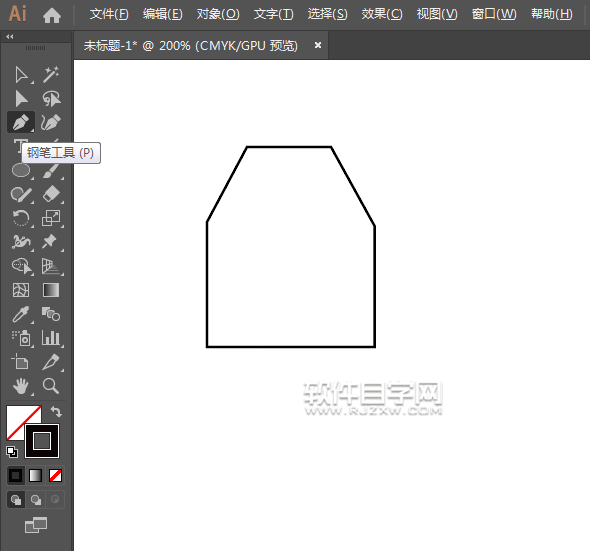Image resolution: width=590 pixels, height=551 pixels.
Task: Select the Ellipse shape tool
Action: 21,170
